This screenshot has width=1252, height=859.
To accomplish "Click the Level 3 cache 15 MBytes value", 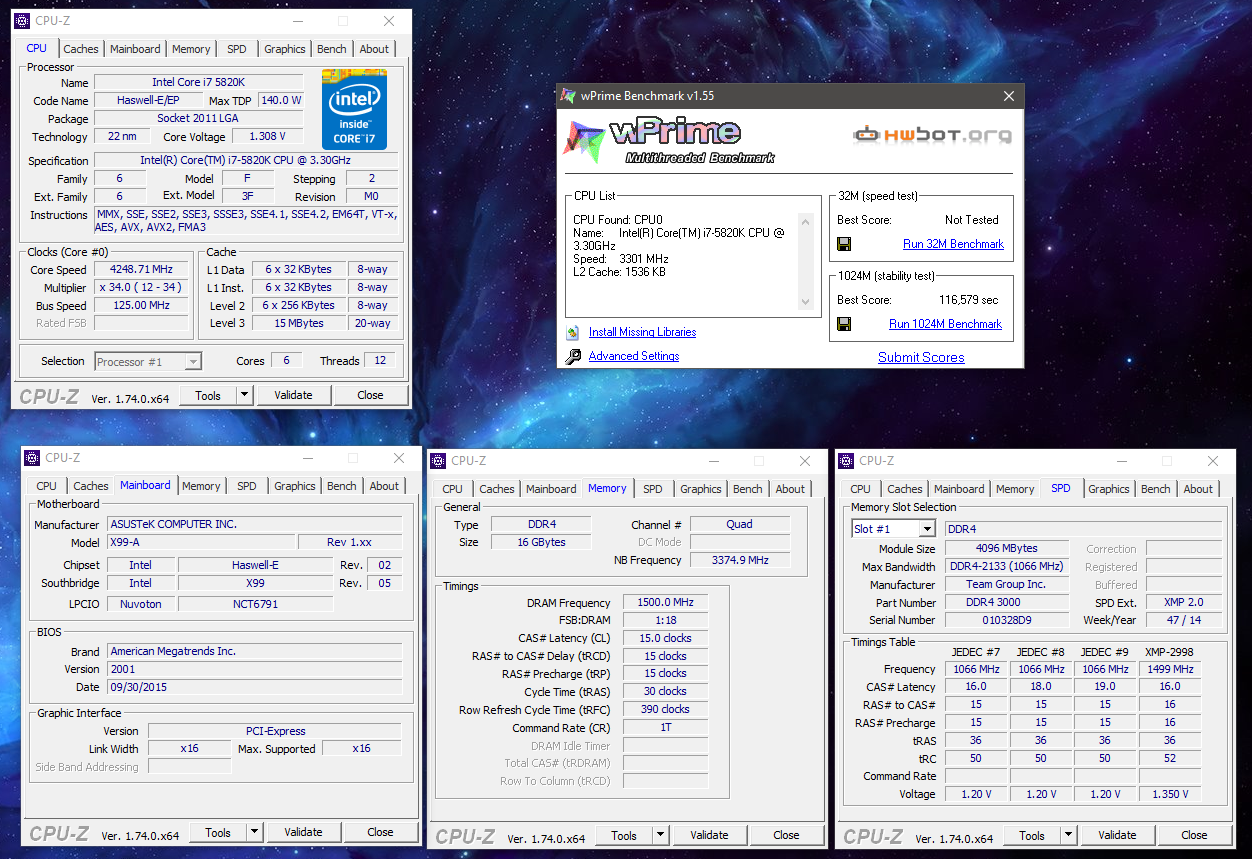I will pos(299,323).
